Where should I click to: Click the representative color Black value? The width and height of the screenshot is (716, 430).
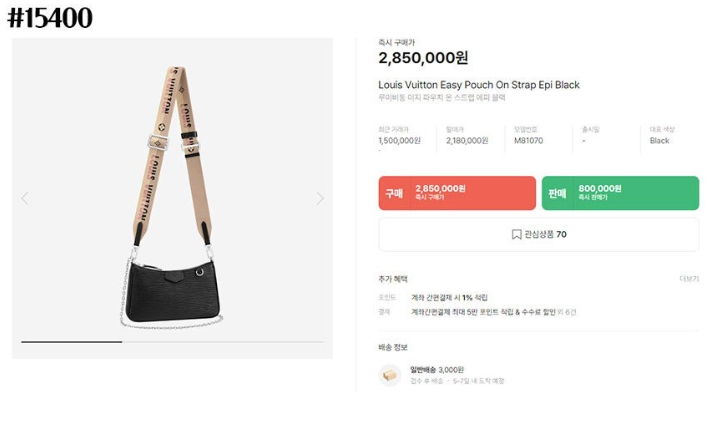[659, 141]
